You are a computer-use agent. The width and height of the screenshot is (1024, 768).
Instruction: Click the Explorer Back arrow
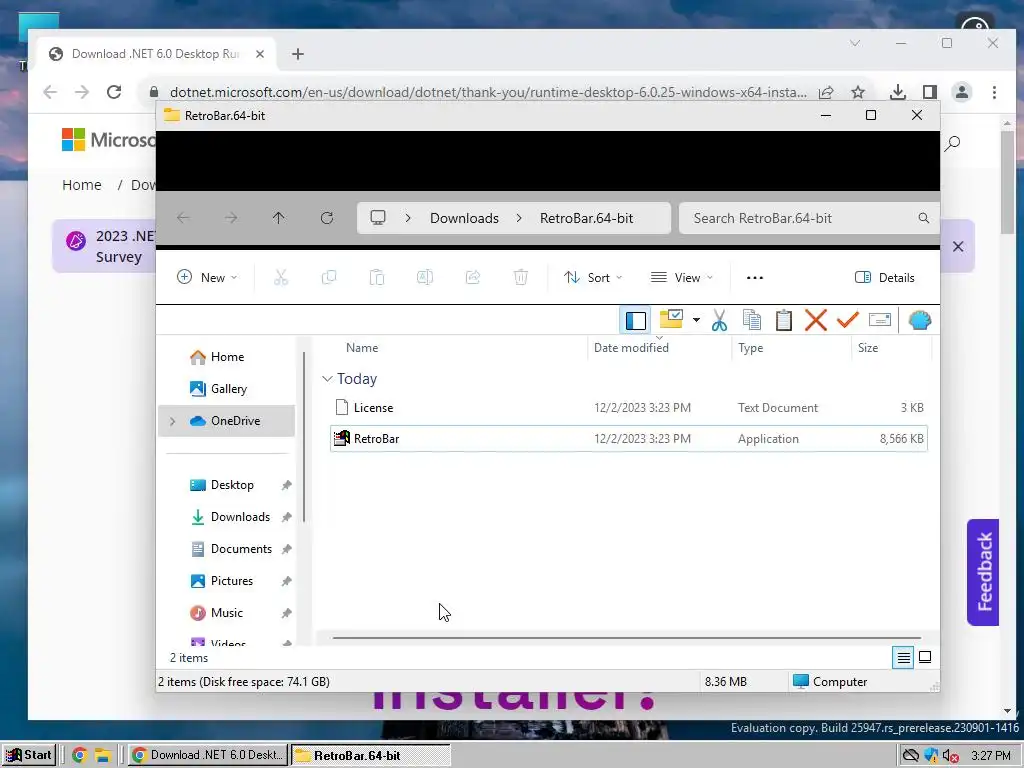point(184,218)
